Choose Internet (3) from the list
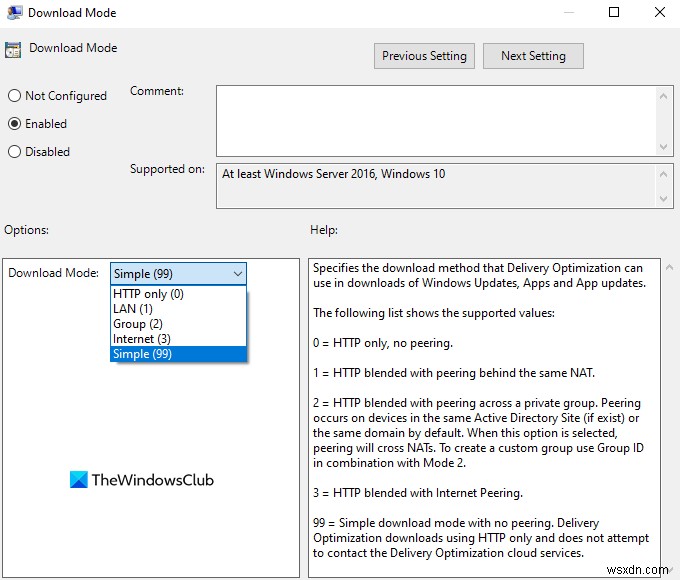680x580 pixels. pos(178,339)
